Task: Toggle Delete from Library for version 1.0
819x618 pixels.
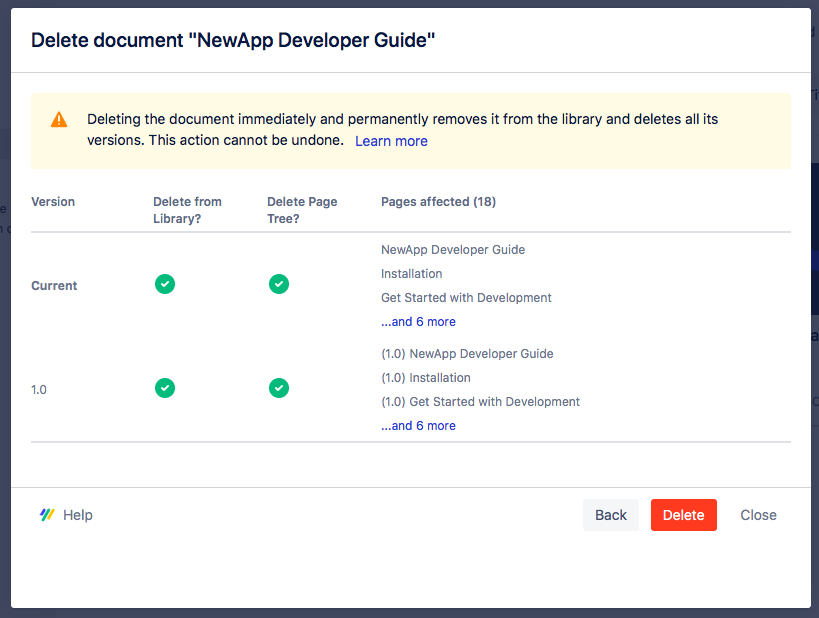Action: tap(165, 389)
